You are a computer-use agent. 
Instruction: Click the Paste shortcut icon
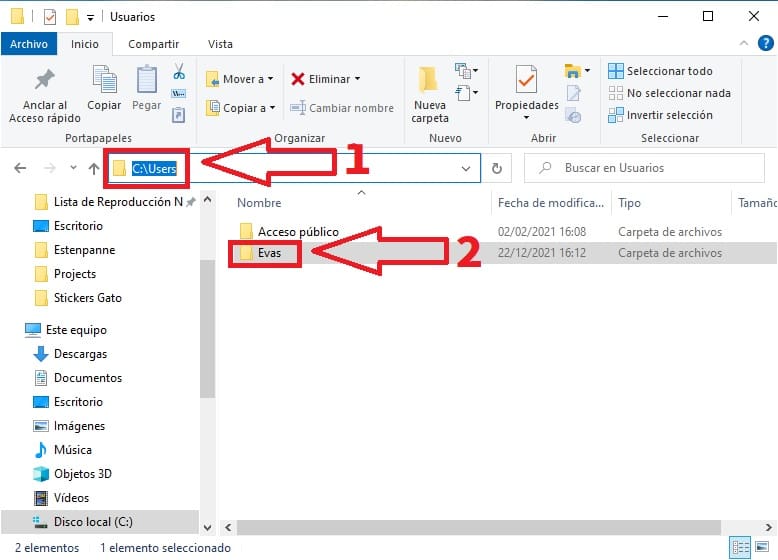click(x=179, y=115)
